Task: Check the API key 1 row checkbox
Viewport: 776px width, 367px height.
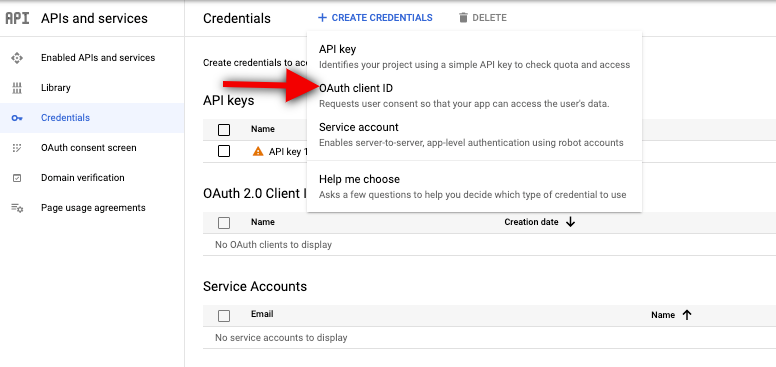Action: [x=224, y=151]
